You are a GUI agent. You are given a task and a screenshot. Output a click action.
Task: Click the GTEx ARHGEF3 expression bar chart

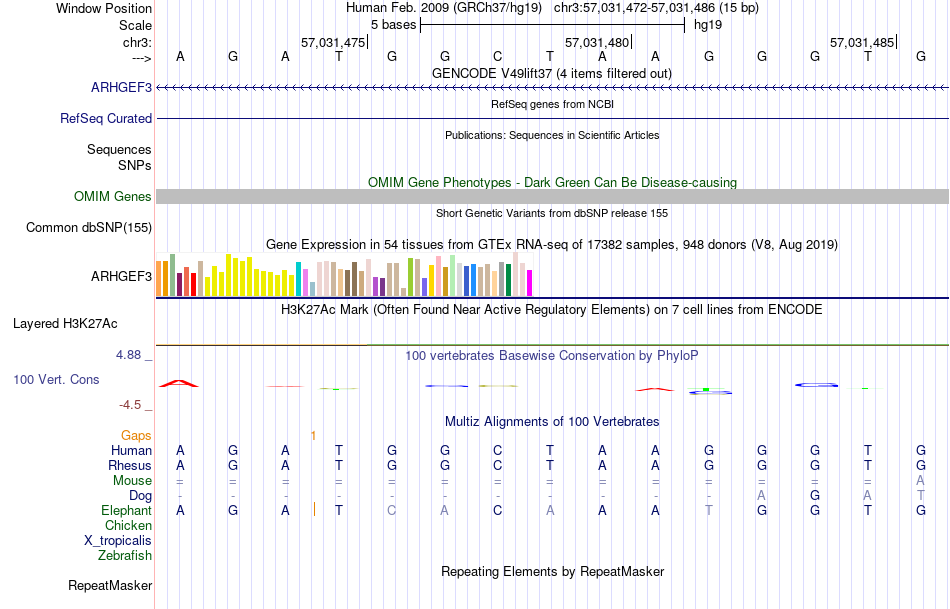pos(344,275)
